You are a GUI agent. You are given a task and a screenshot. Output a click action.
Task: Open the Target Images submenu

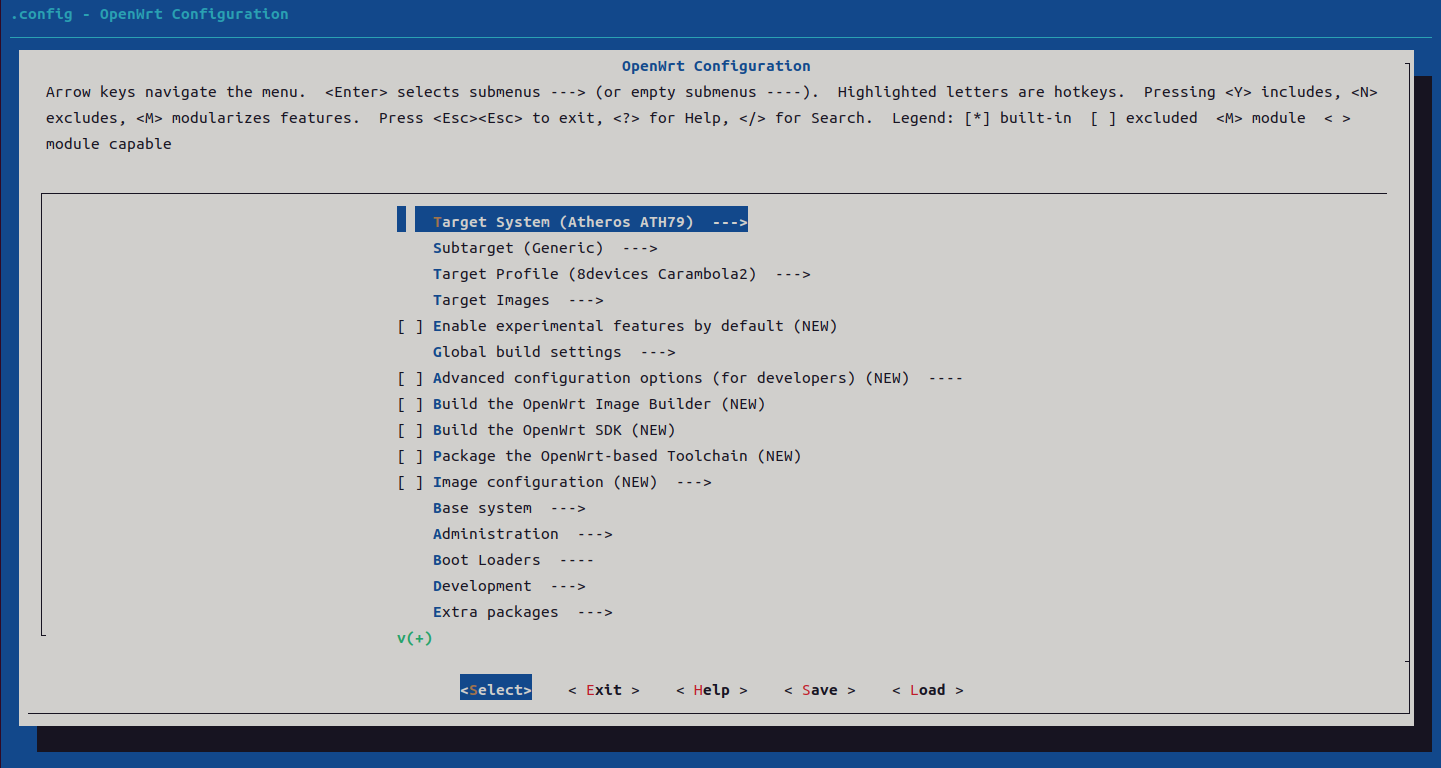tap(518, 300)
